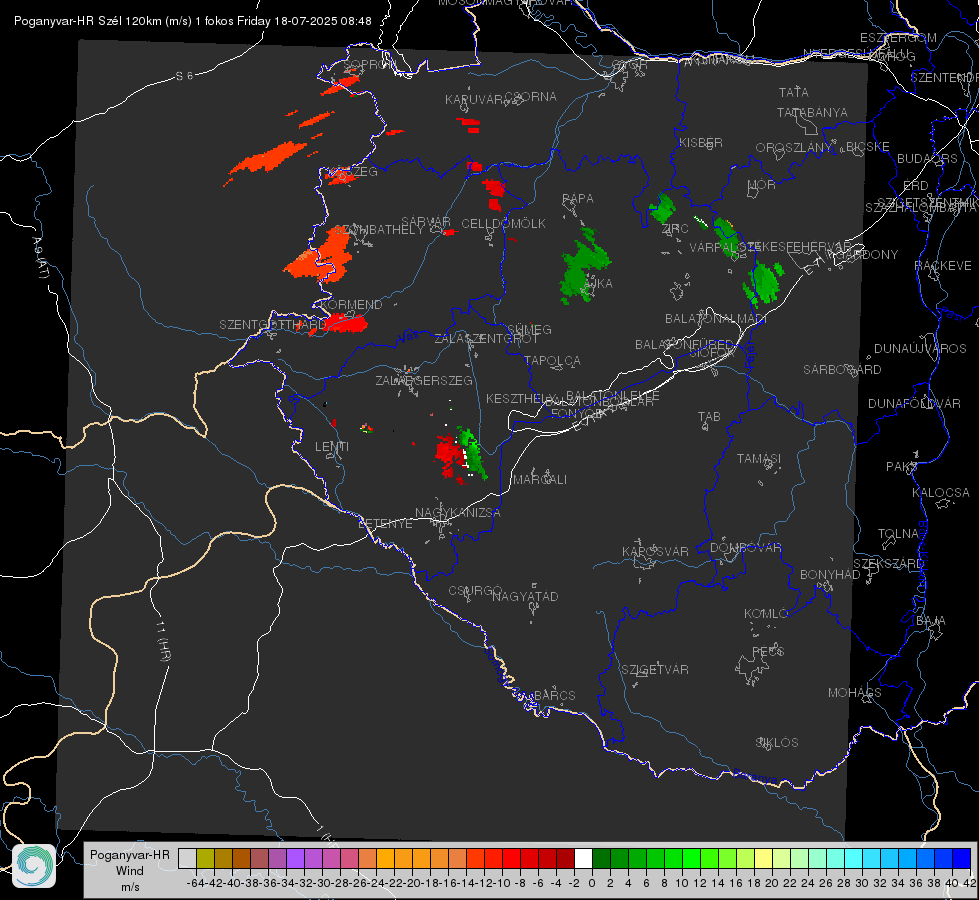This screenshot has width=979, height=900.
Task: Click the KALOCSA city label
Action: coord(940,493)
